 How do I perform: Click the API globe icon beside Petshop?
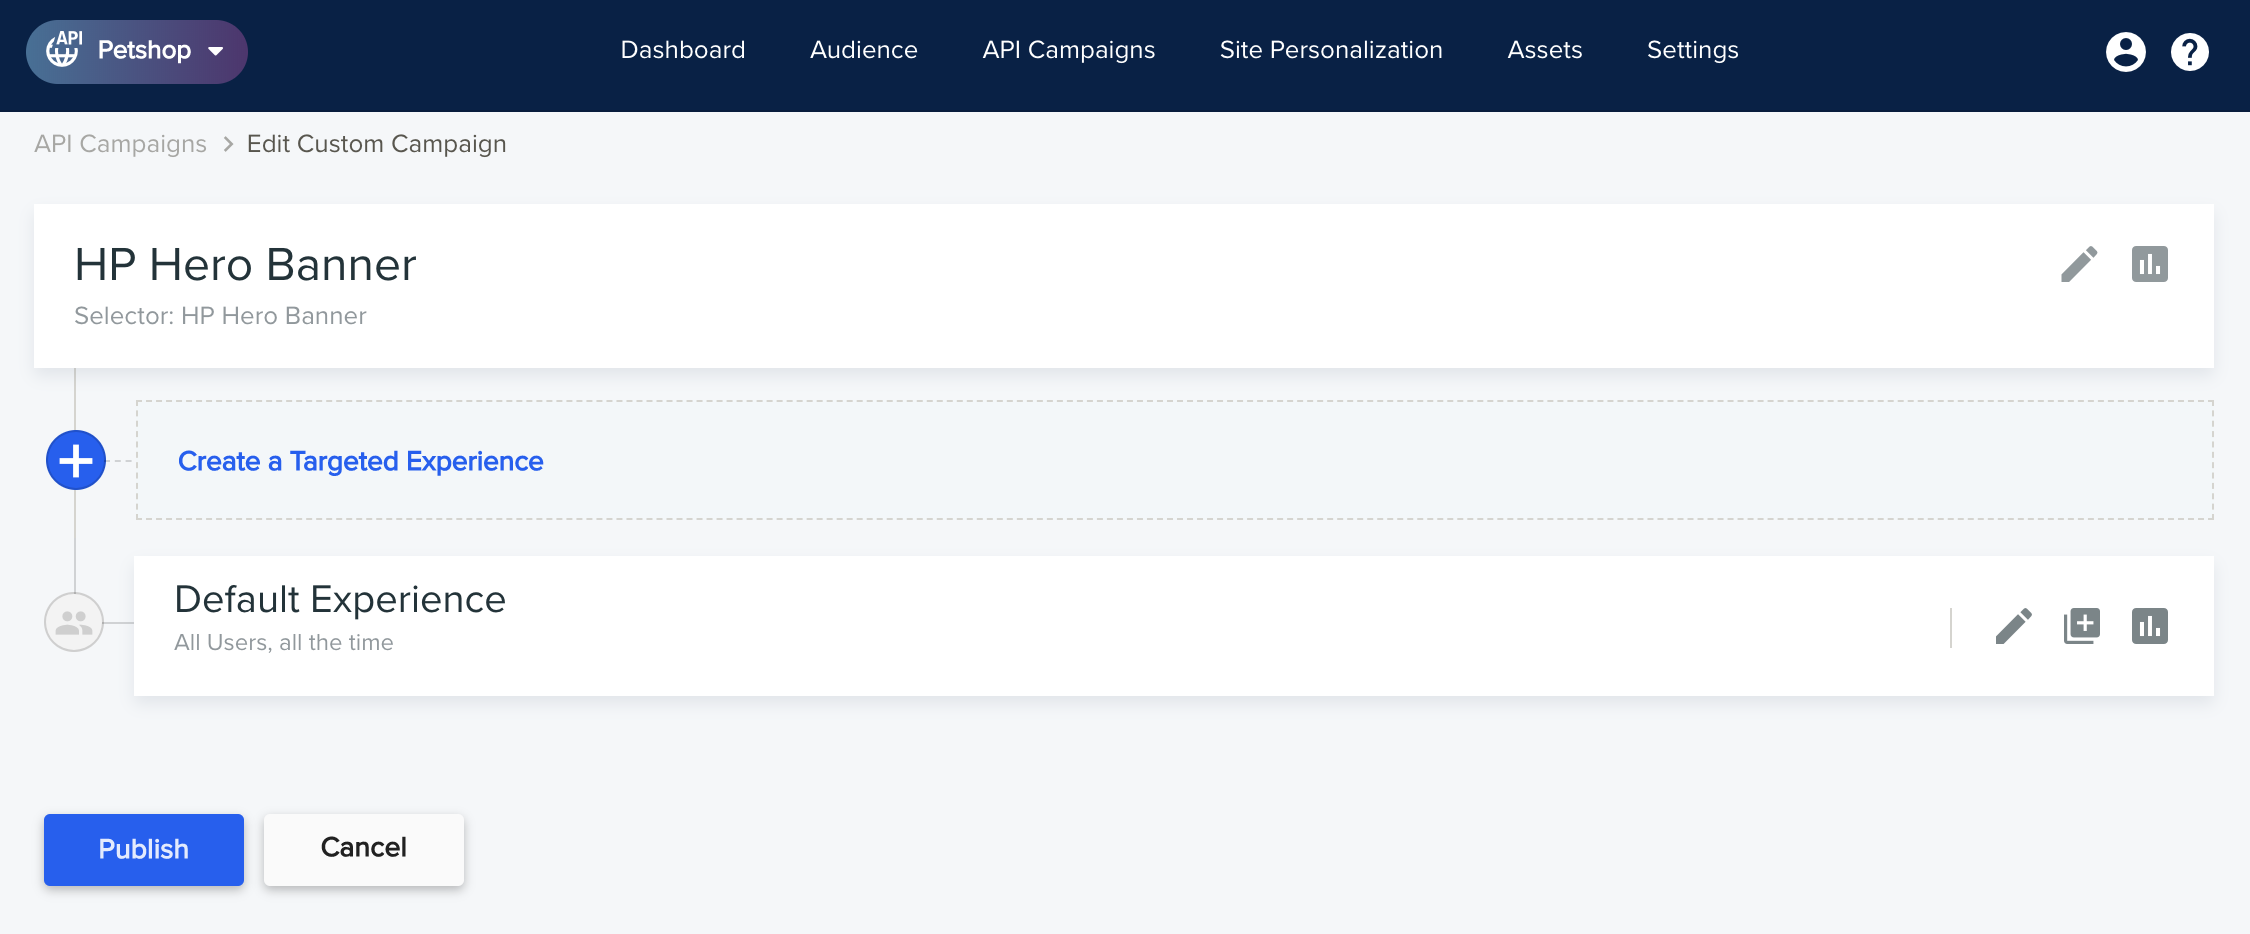(x=64, y=49)
